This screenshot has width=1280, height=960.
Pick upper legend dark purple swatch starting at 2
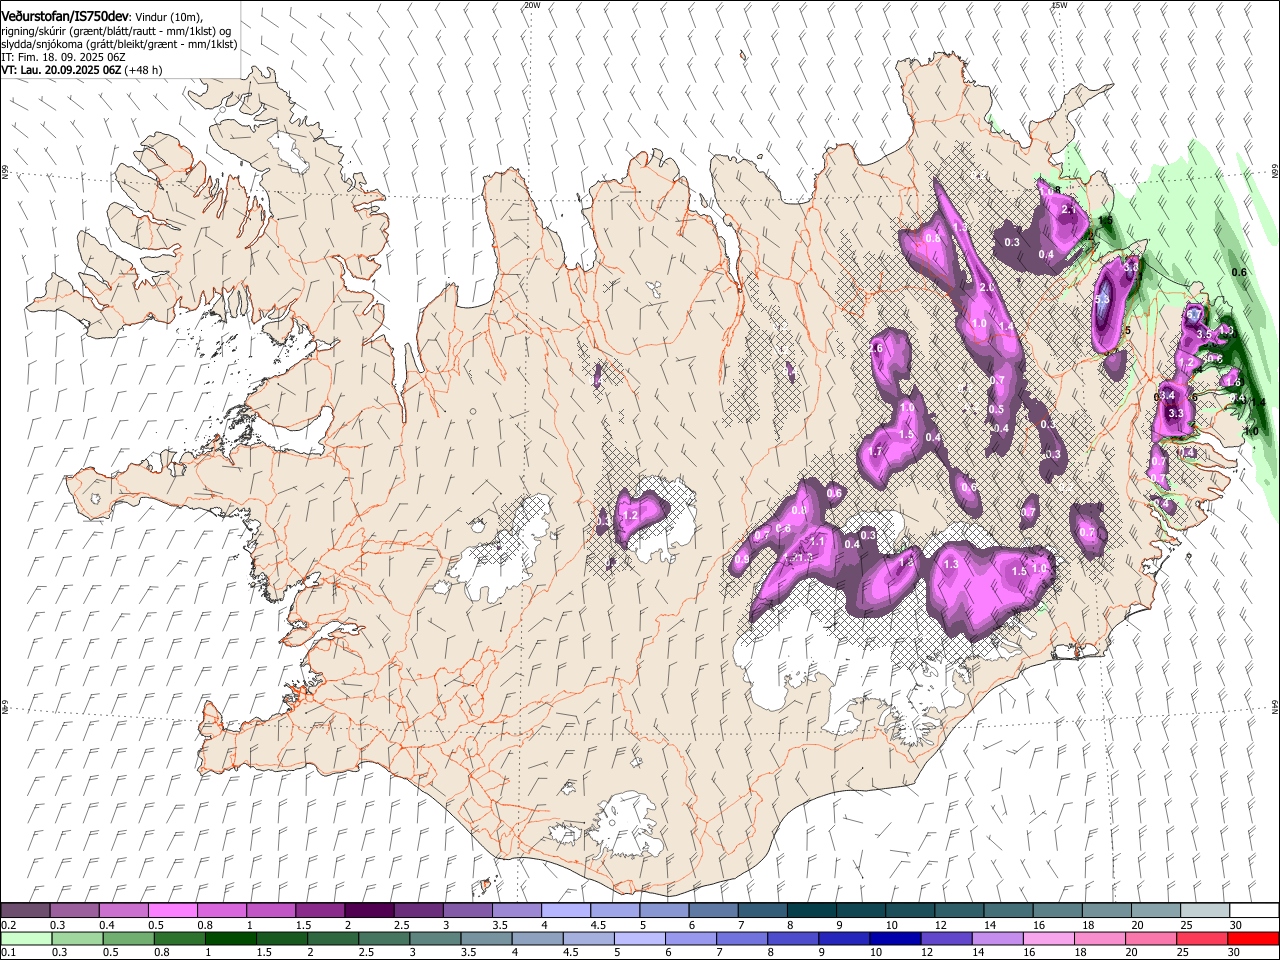click(x=368, y=911)
